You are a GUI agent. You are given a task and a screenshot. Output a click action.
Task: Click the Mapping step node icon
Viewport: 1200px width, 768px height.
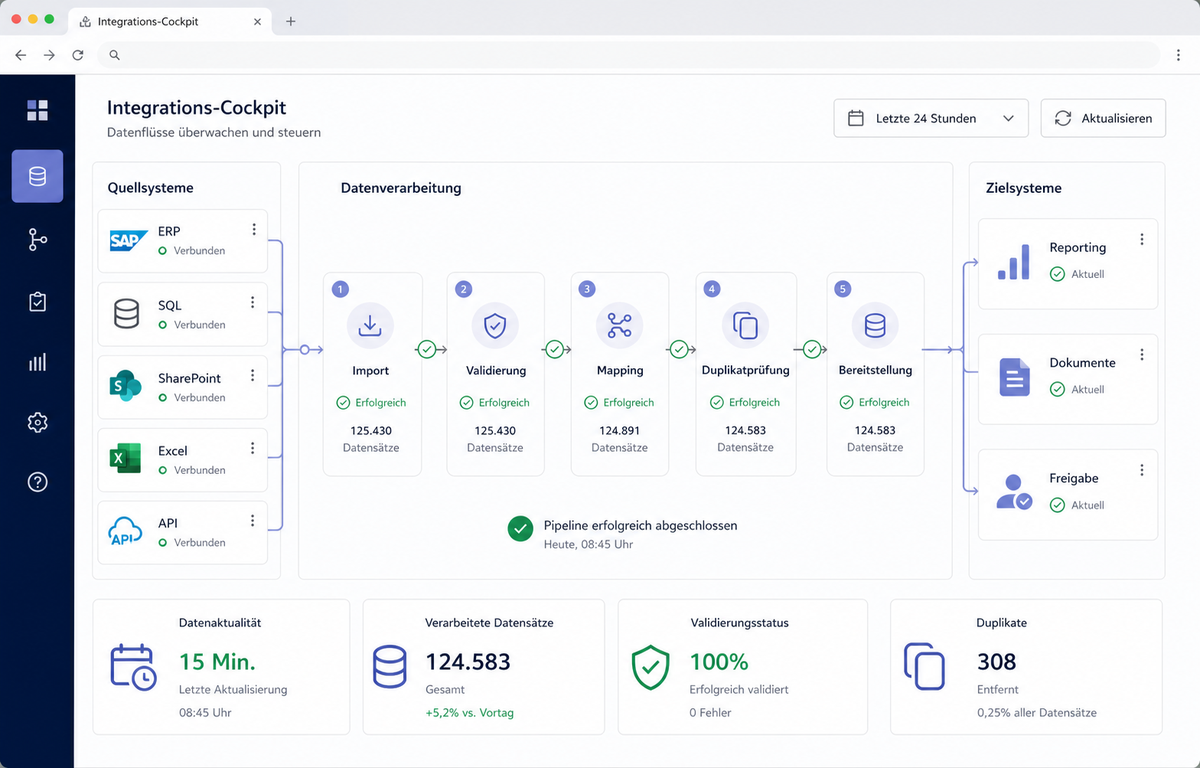(619, 325)
